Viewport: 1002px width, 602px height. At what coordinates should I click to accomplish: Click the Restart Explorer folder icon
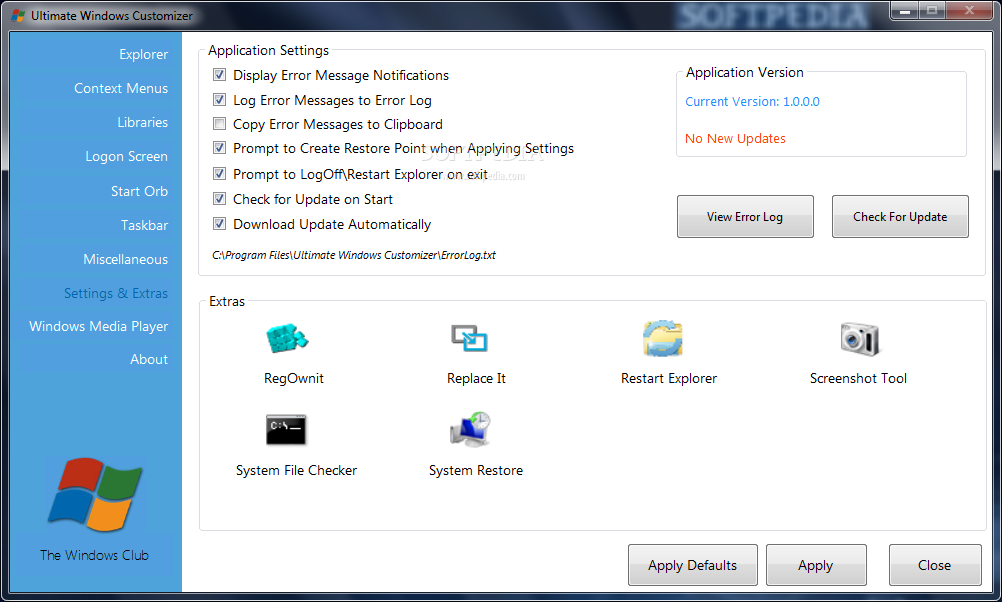pos(663,338)
